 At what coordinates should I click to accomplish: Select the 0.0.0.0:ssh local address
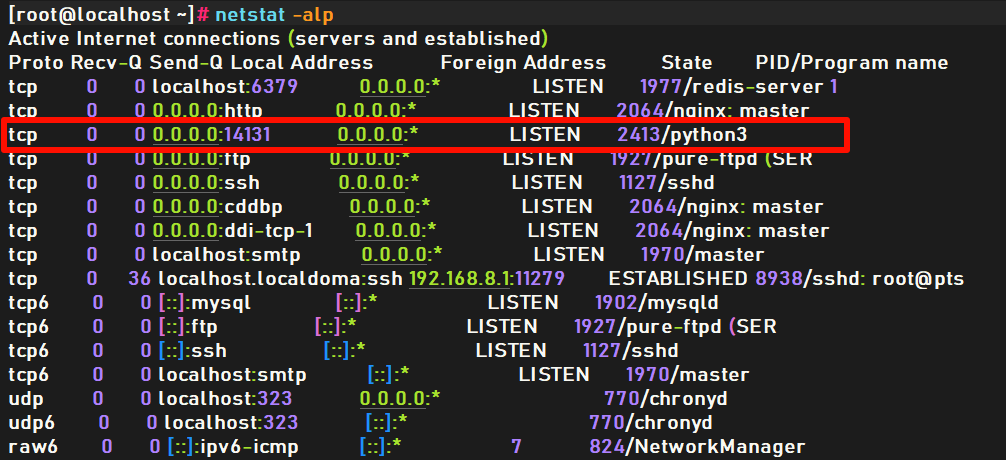coord(206,183)
